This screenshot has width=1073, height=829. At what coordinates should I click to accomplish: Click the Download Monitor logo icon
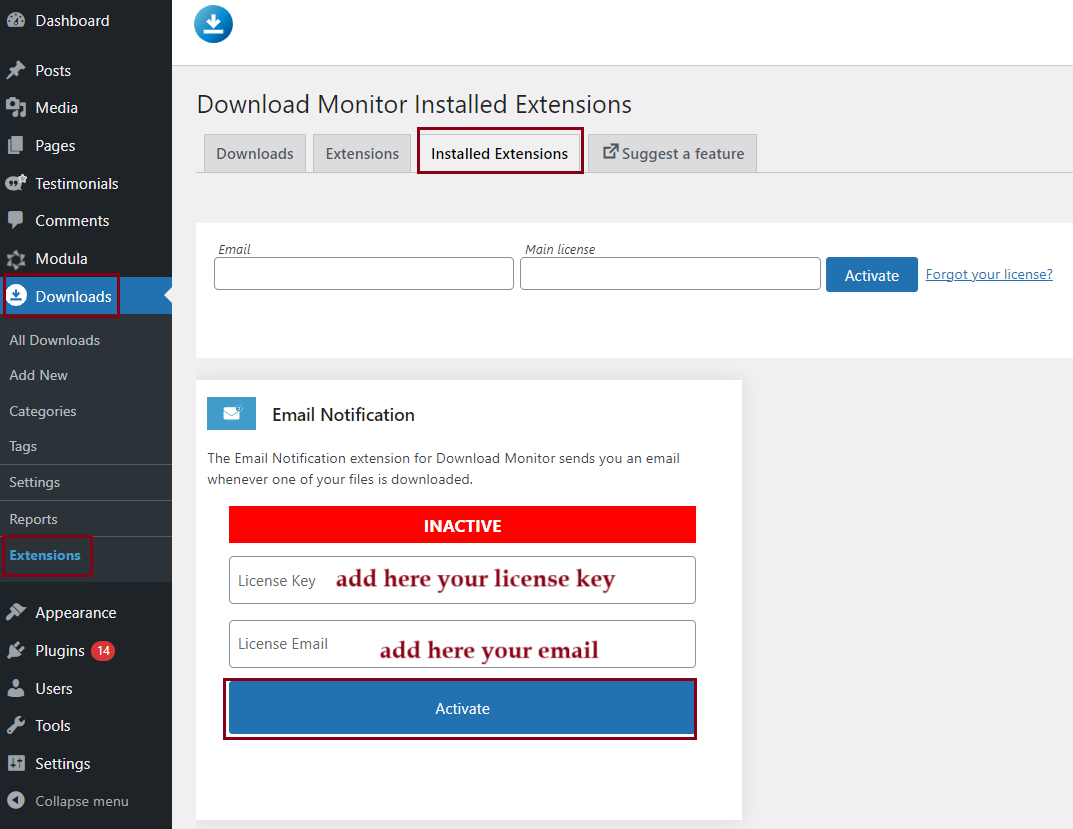pyautogui.click(x=214, y=24)
